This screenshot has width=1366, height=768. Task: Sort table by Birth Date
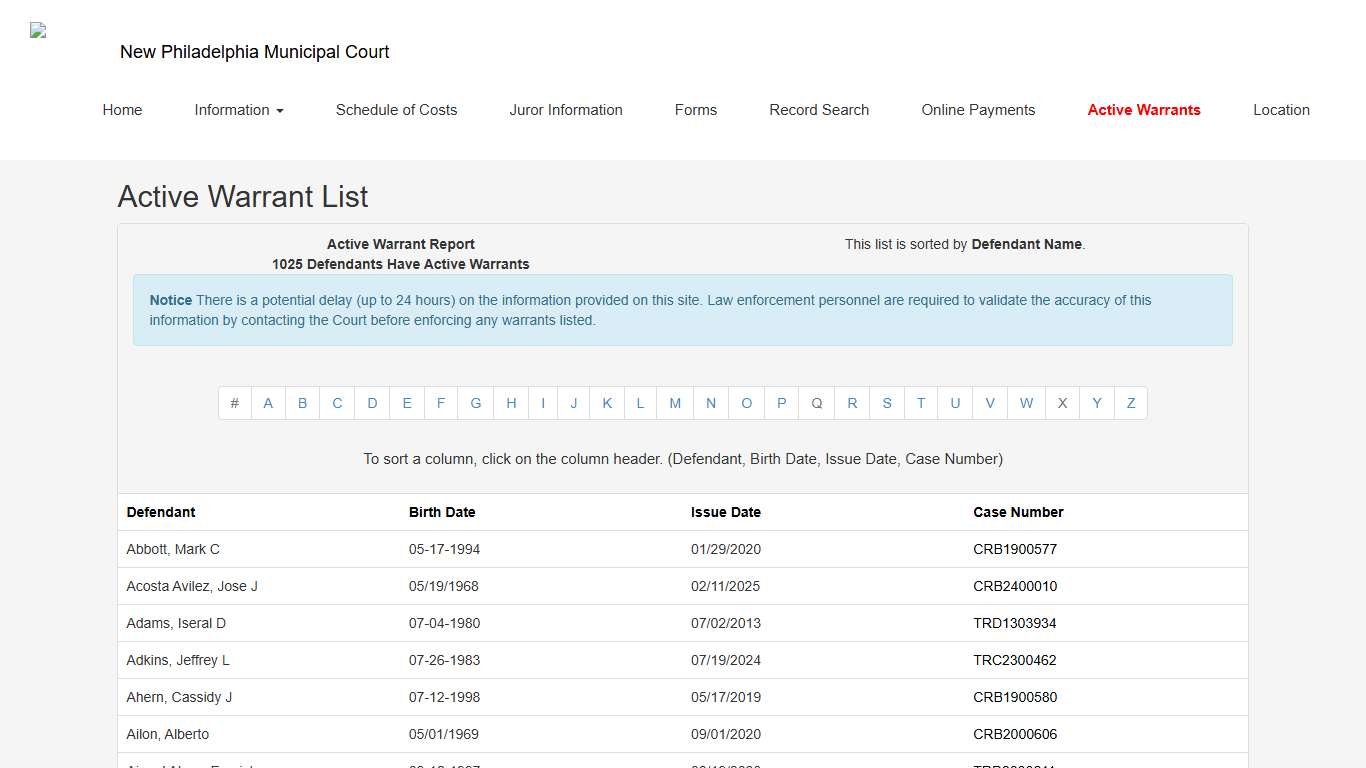[442, 512]
